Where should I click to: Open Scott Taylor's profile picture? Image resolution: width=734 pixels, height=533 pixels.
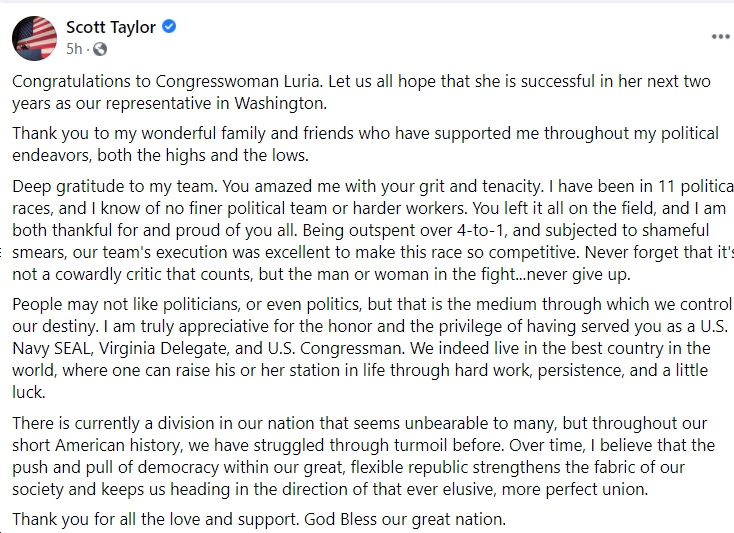[x=35, y=38]
